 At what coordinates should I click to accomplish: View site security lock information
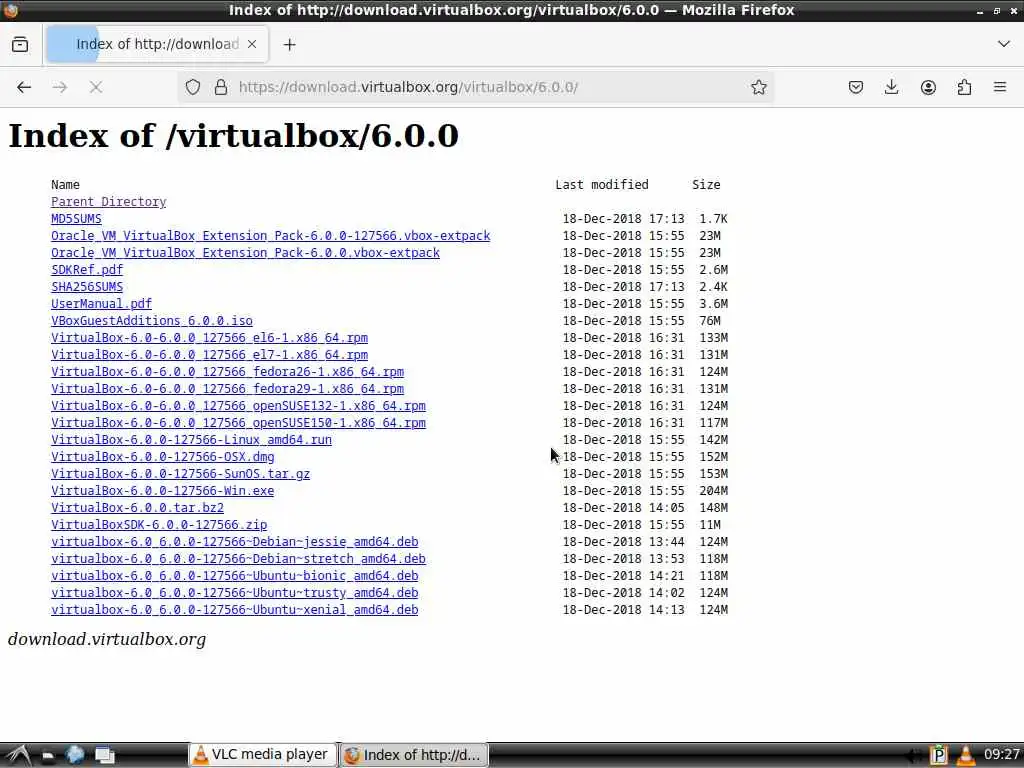(221, 87)
